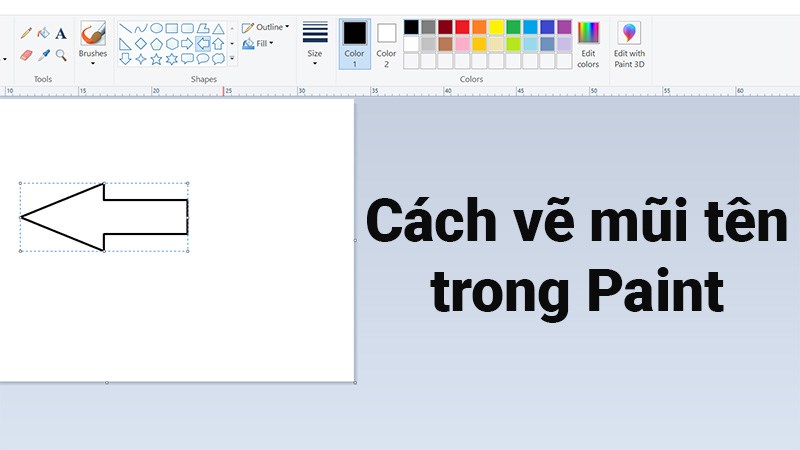The width and height of the screenshot is (800, 450).
Task: Choose the Diamond shape
Action: (x=141, y=44)
